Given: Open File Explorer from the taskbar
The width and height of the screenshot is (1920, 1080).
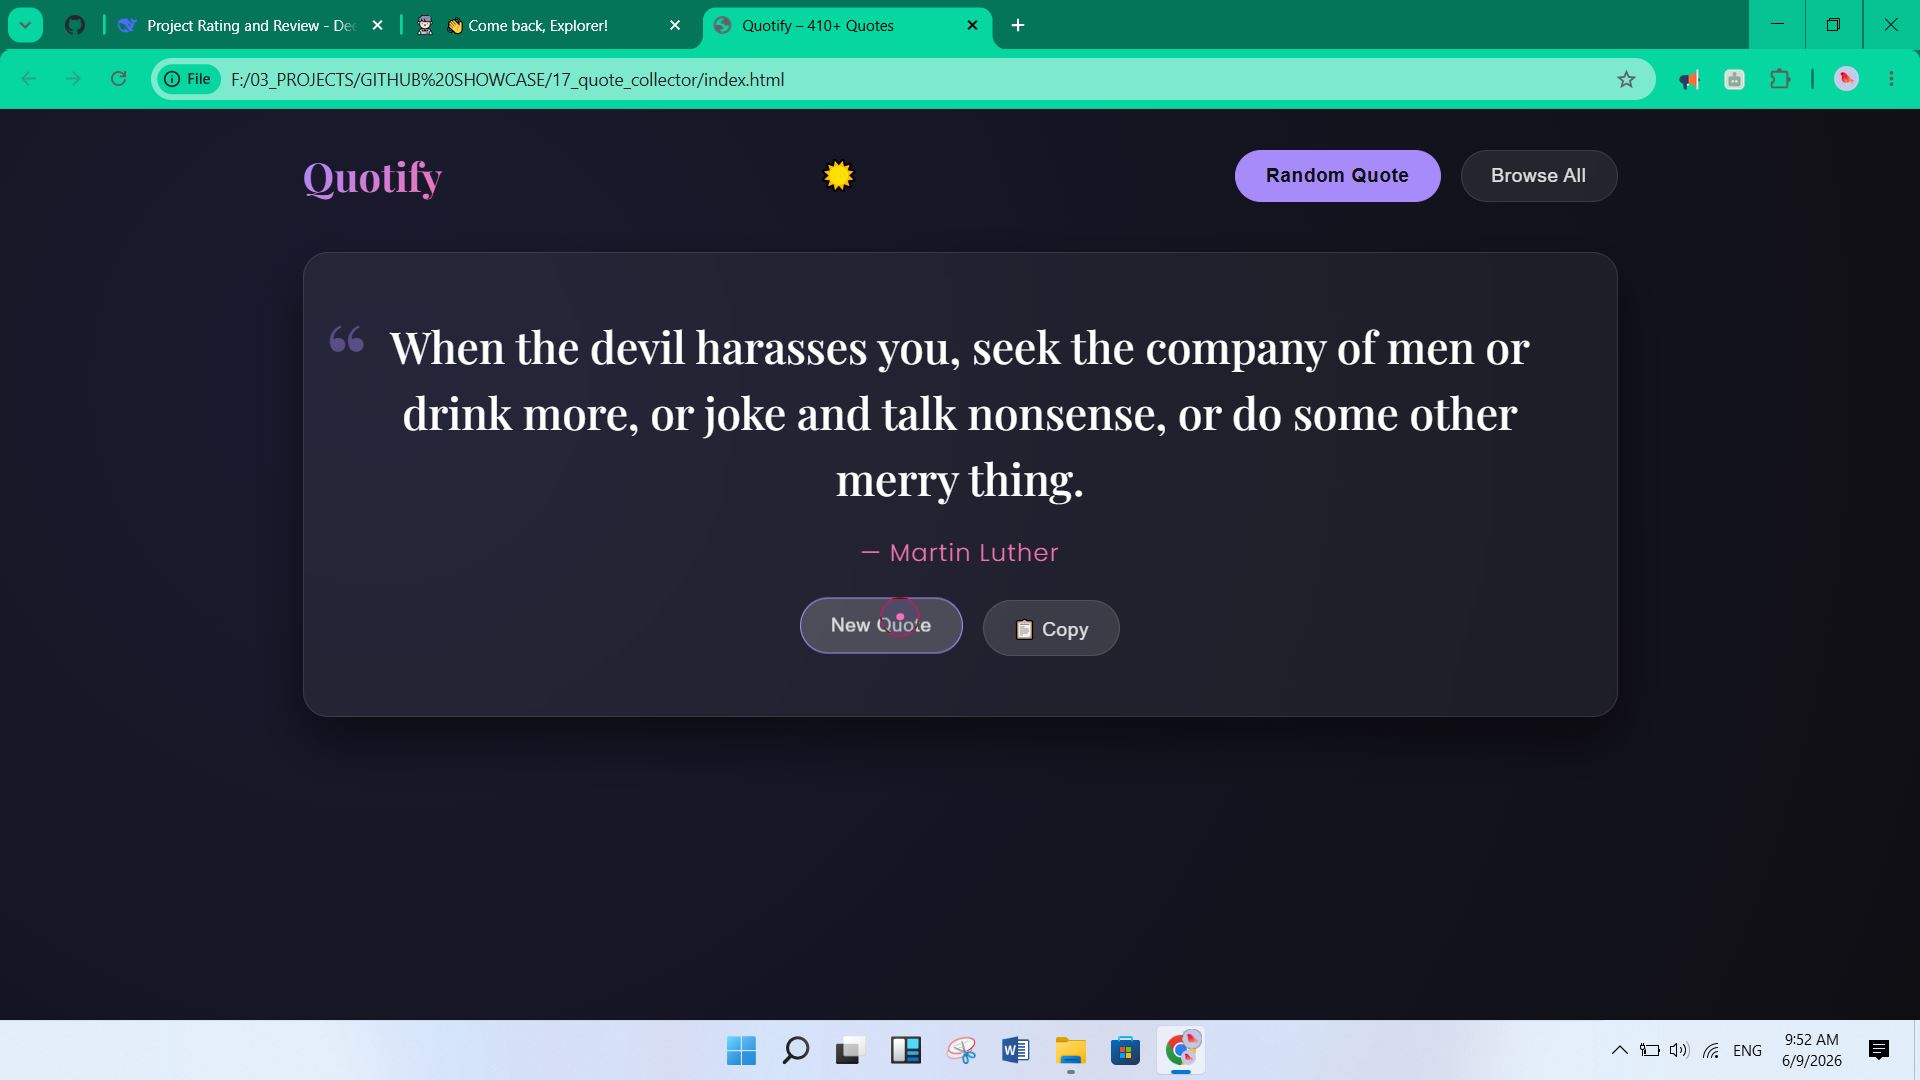Looking at the screenshot, I should (x=1070, y=1051).
